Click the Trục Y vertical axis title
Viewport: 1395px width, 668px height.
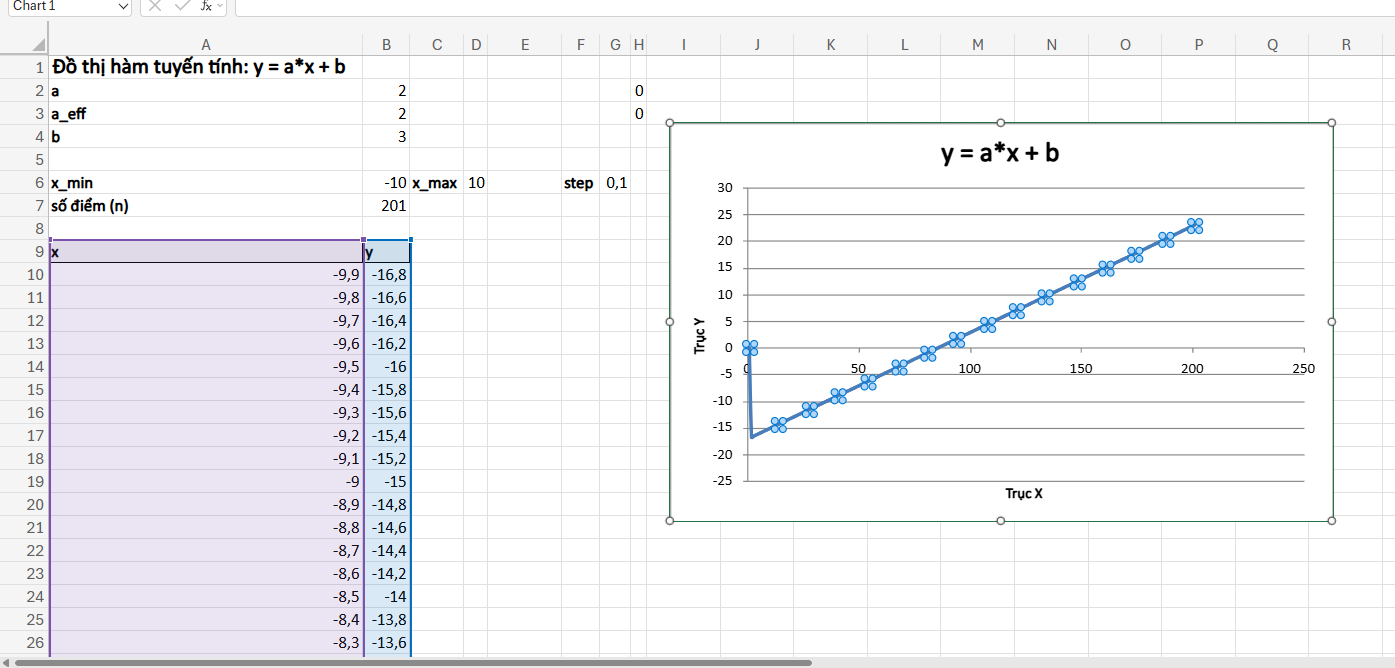pyautogui.click(x=700, y=335)
